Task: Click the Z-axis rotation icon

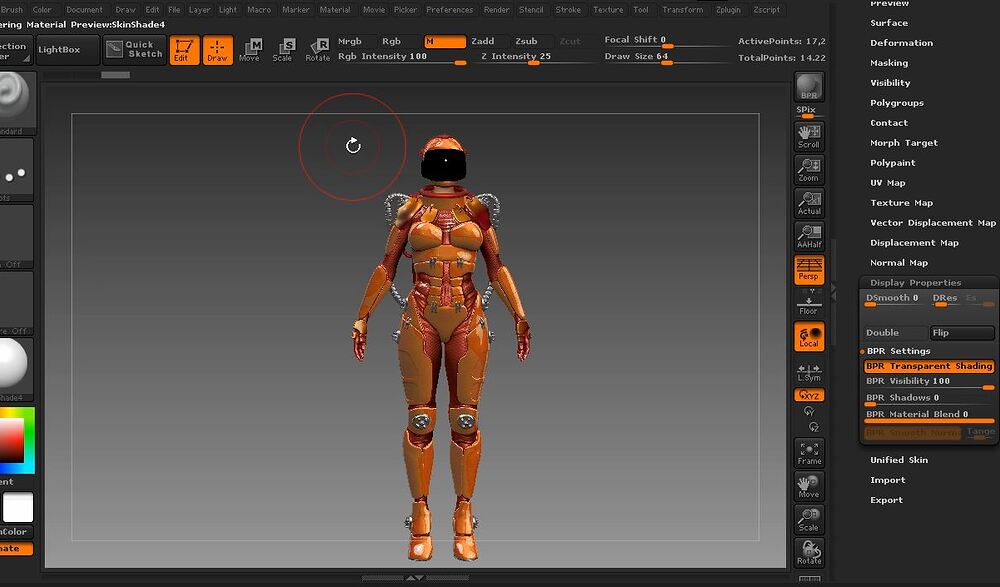Action: point(813,427)
